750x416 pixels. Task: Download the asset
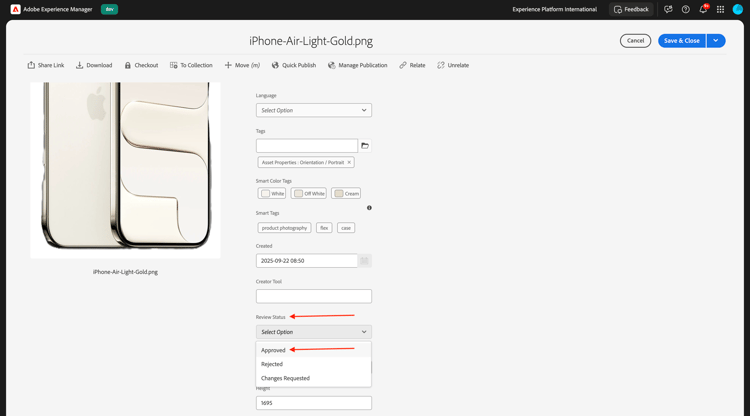[94, 65]
